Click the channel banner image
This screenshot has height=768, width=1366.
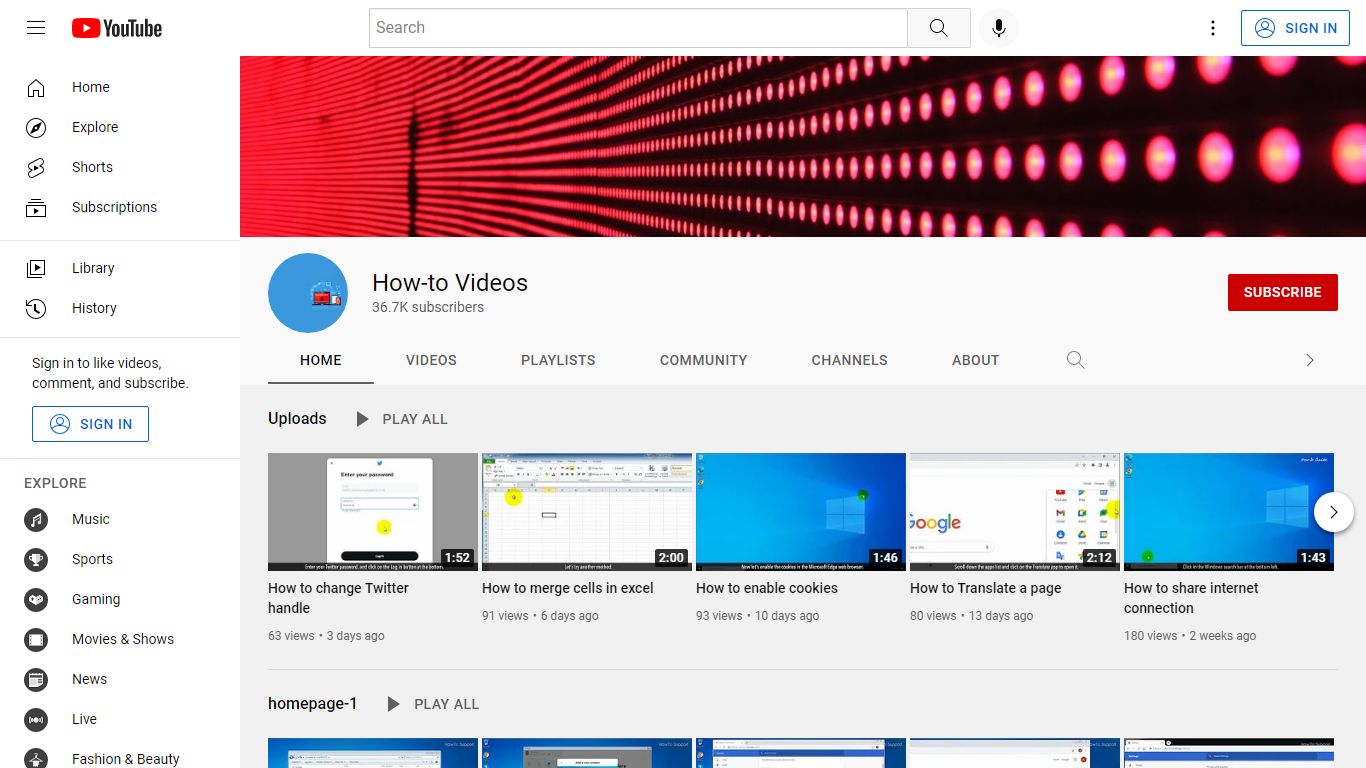tap(803, 146)
